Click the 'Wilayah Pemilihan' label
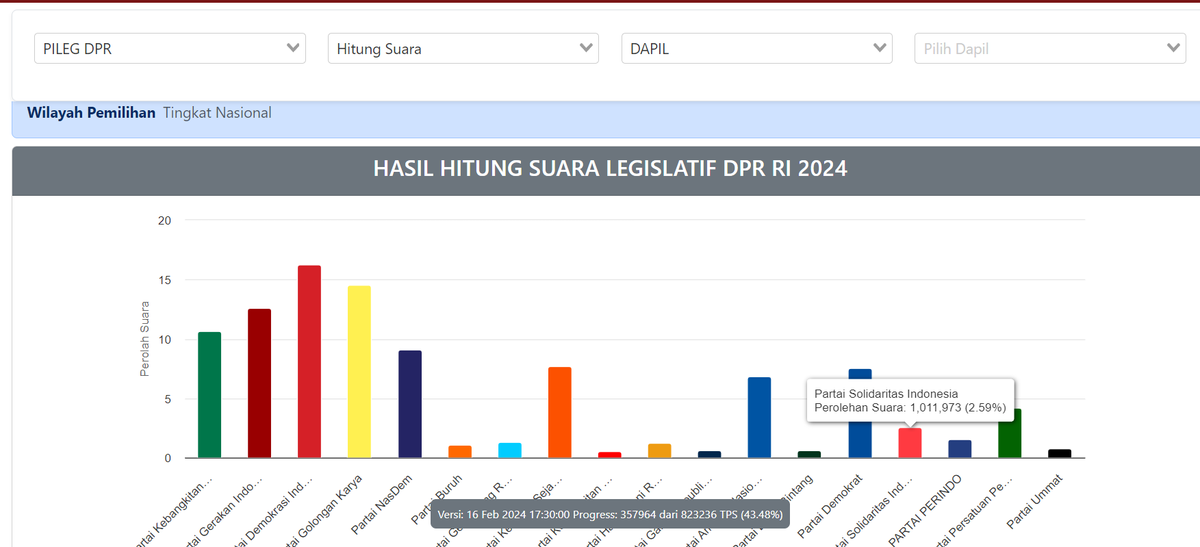 click(91, 113)
